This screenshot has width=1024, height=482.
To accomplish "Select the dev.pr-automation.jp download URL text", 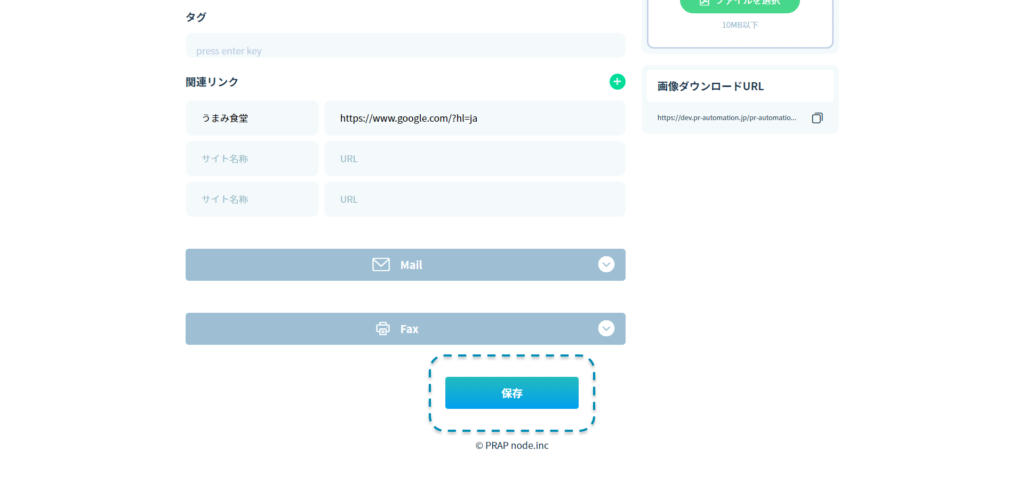I will point(727,118).
